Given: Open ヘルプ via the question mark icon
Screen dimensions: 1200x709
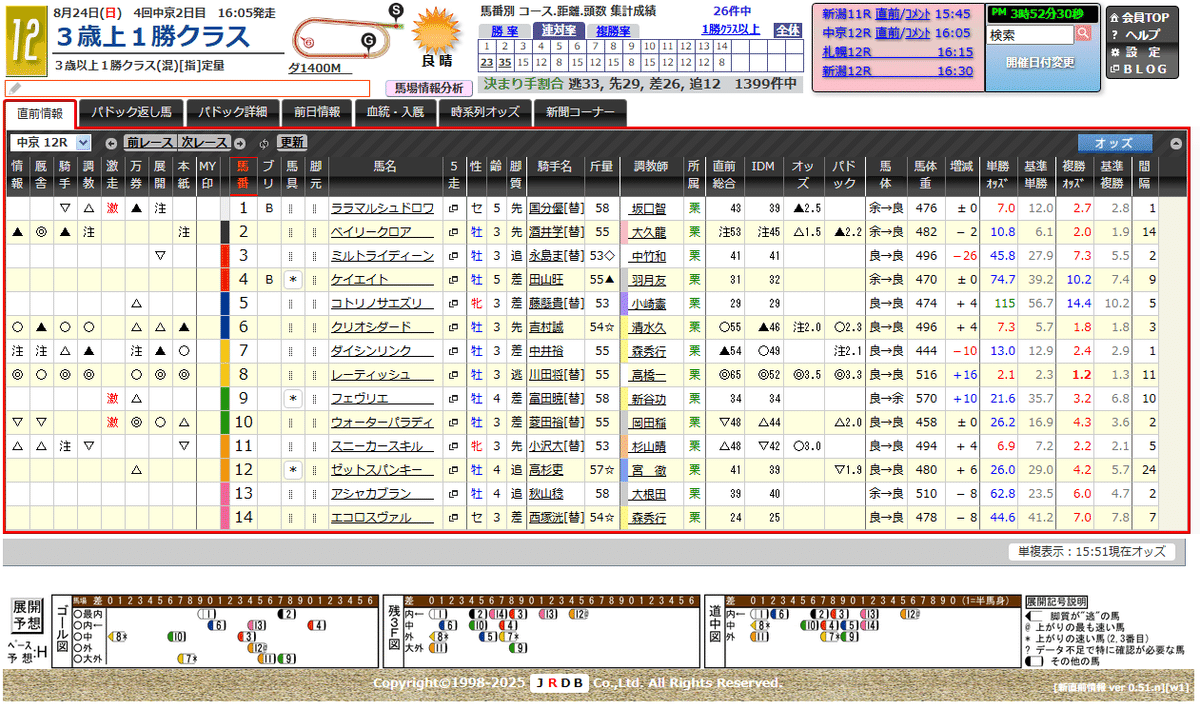Looking at the screenshot, I should [1114, 34].
